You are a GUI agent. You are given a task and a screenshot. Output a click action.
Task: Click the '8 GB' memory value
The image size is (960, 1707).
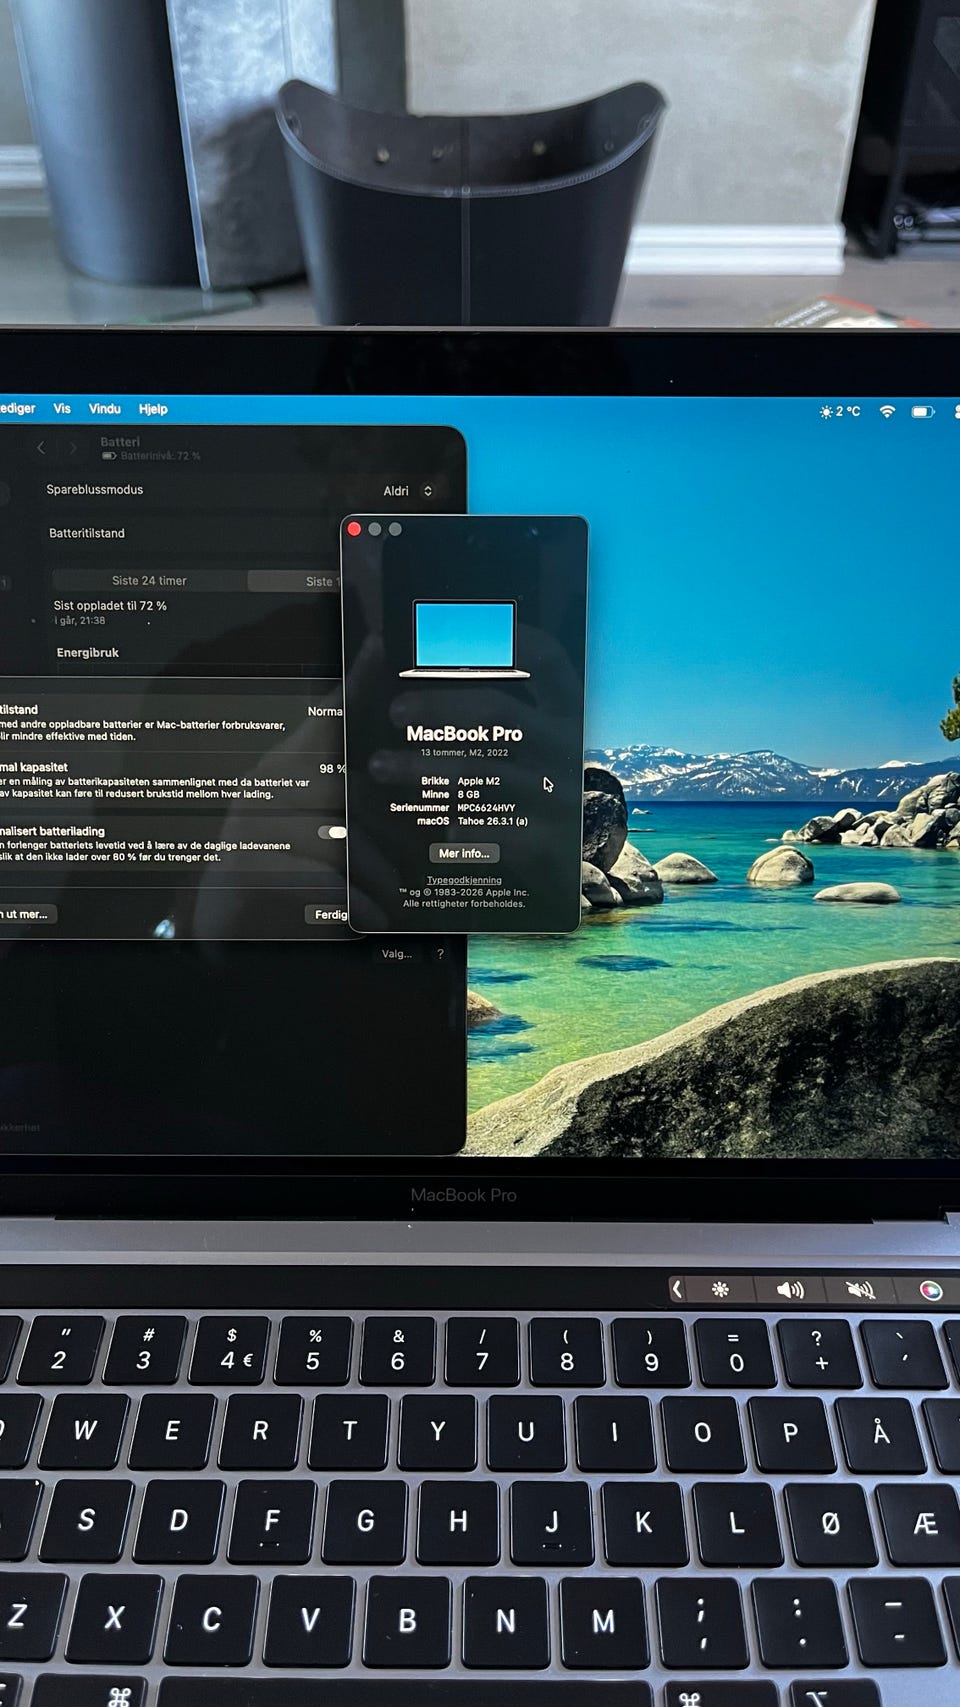(x=469, y=794)
